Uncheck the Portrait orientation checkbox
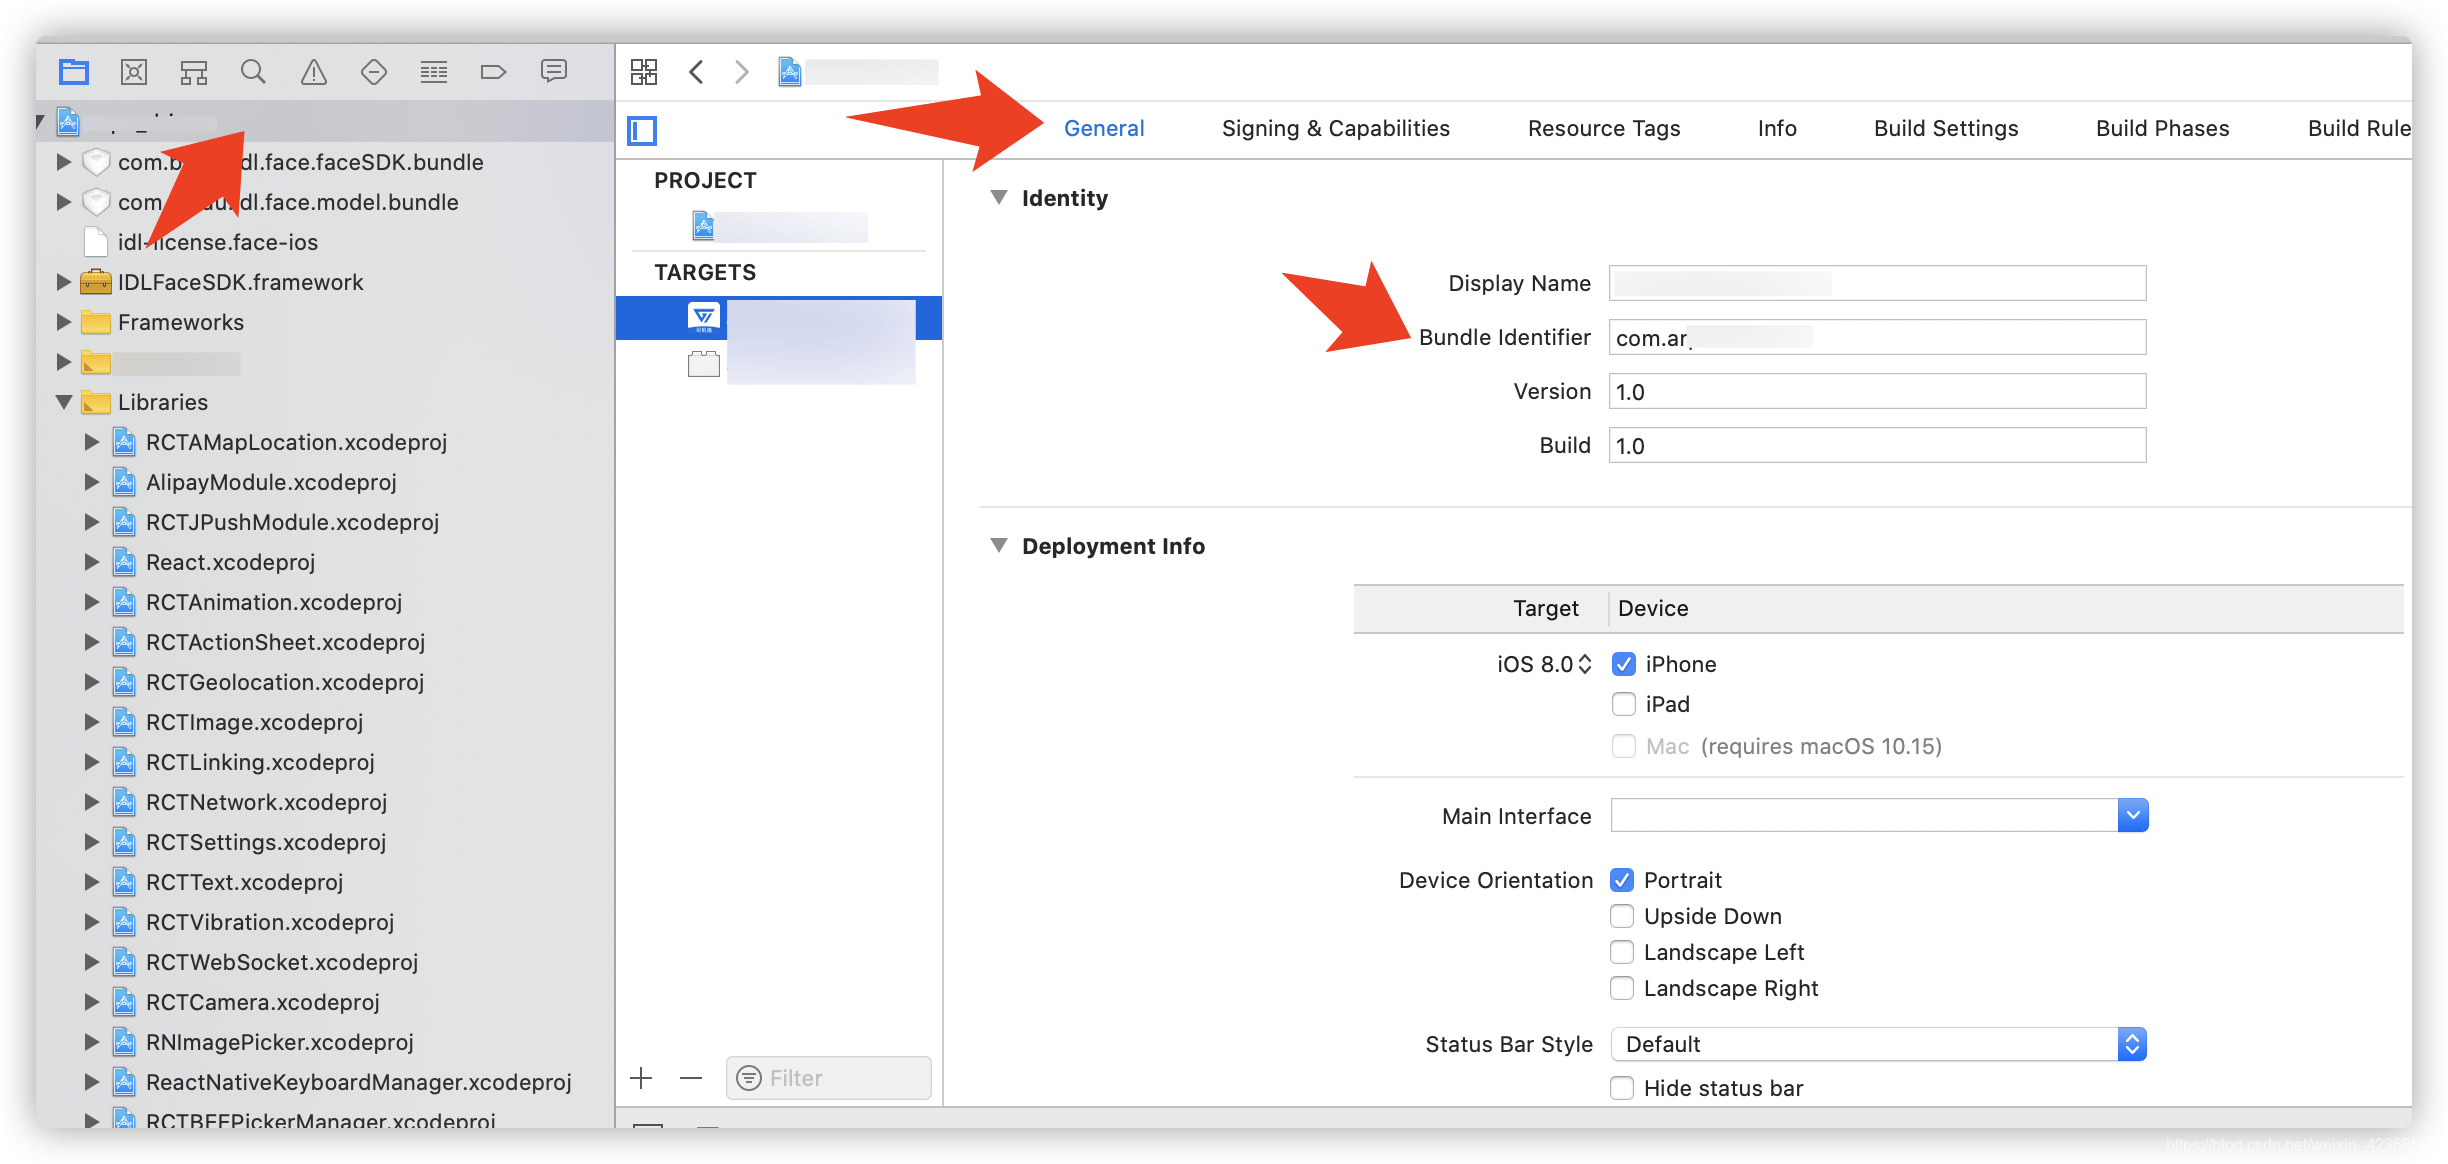 point(1622,880)
